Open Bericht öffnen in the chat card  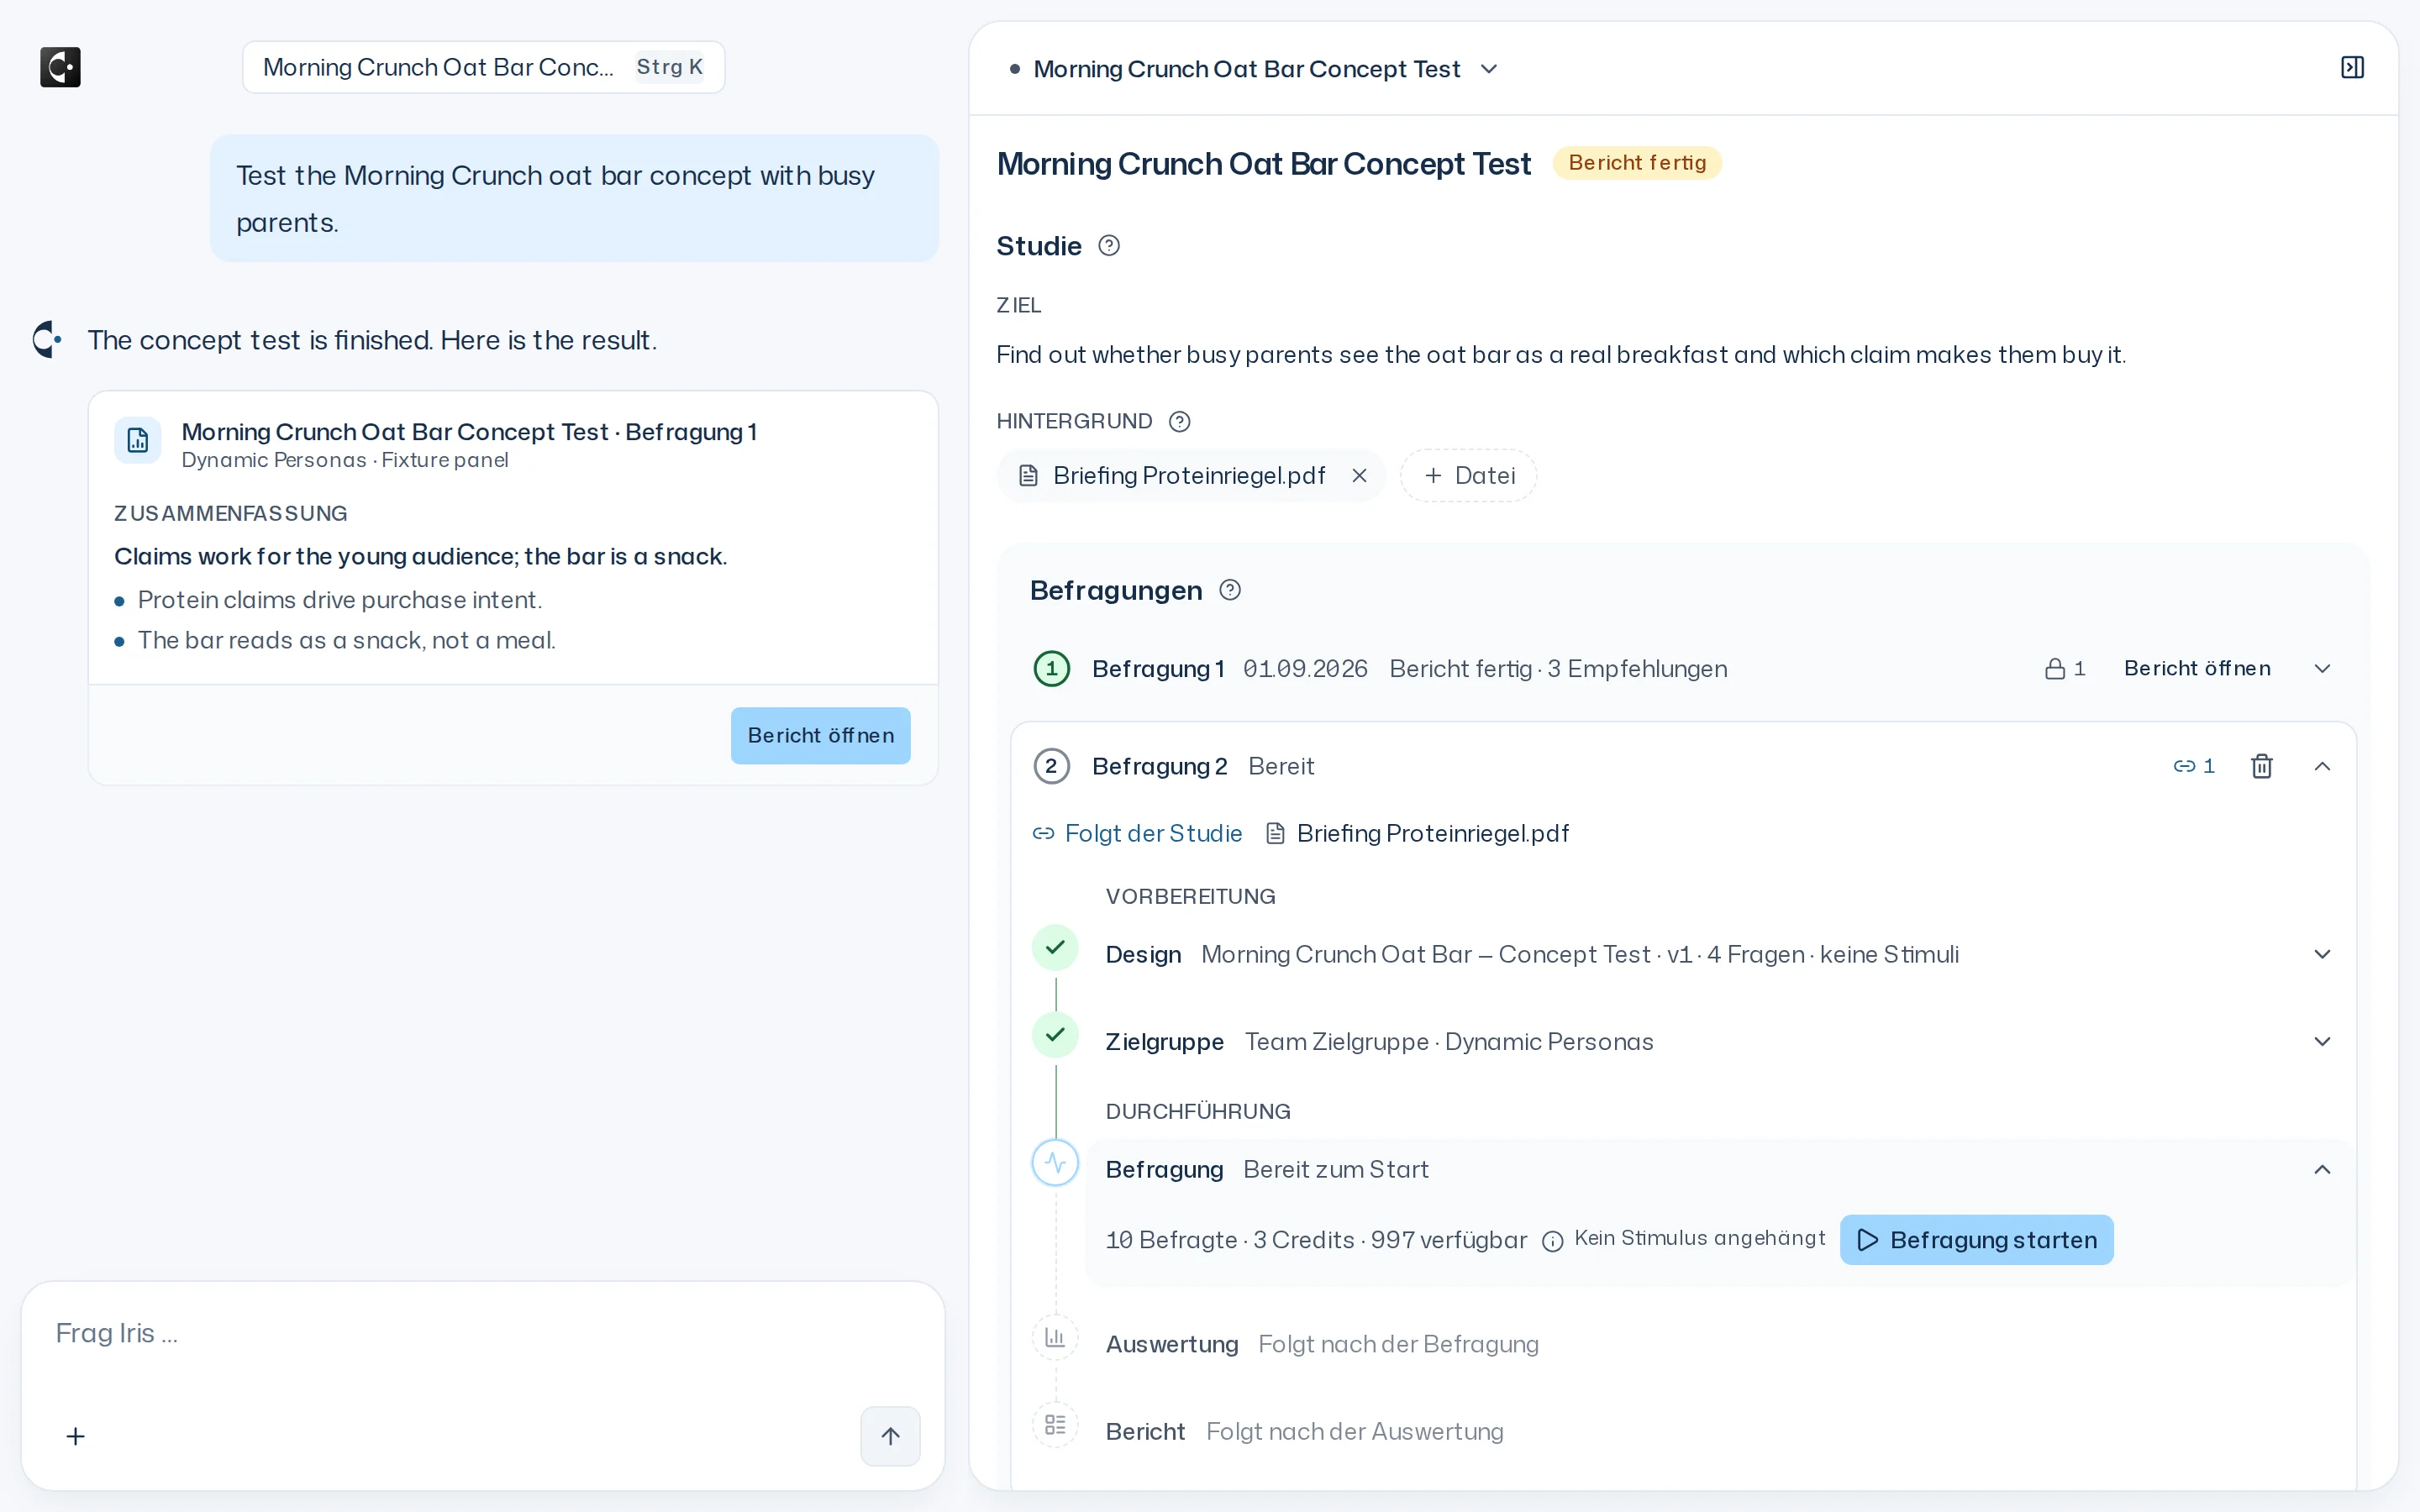click(821, 736)
